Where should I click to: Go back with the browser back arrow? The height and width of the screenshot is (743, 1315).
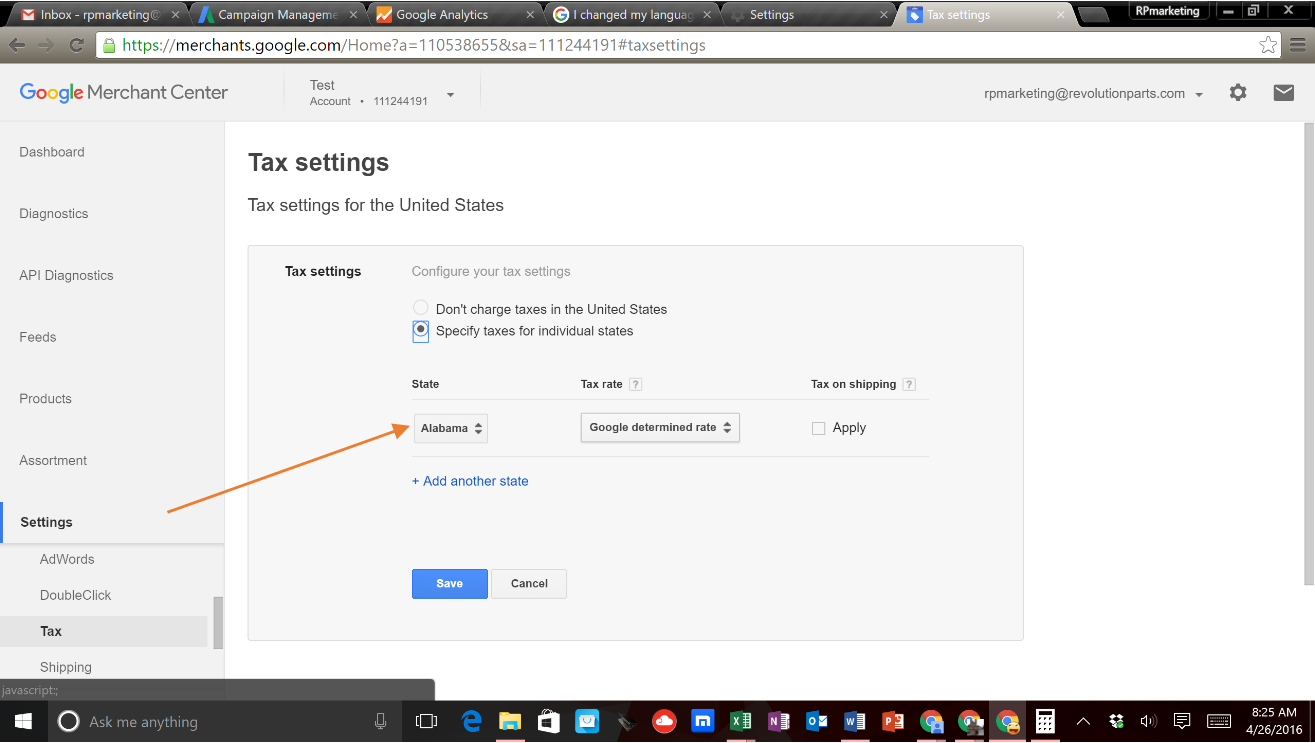(x=18, y=45)
